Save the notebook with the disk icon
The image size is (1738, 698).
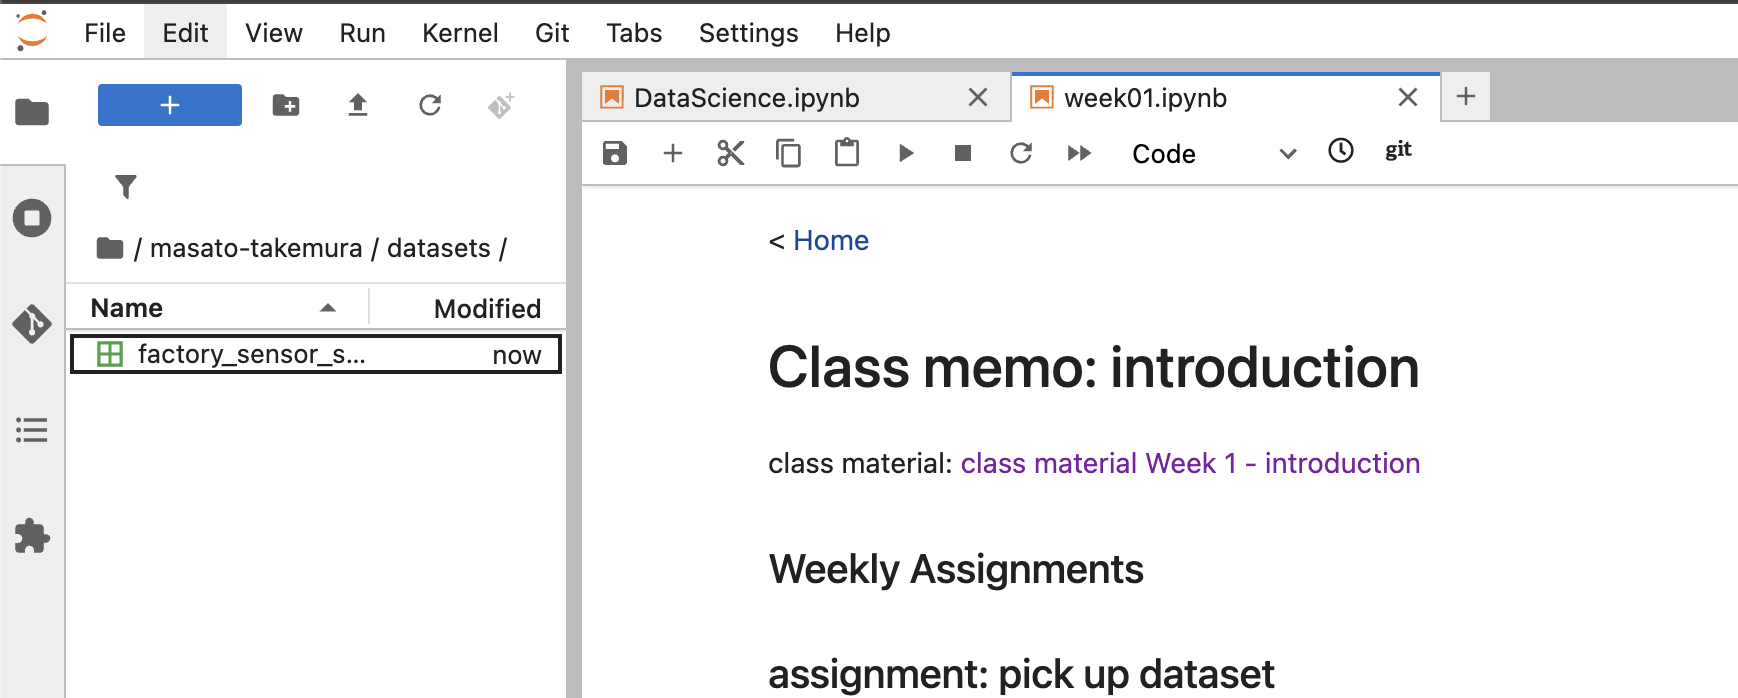point(615,153)
